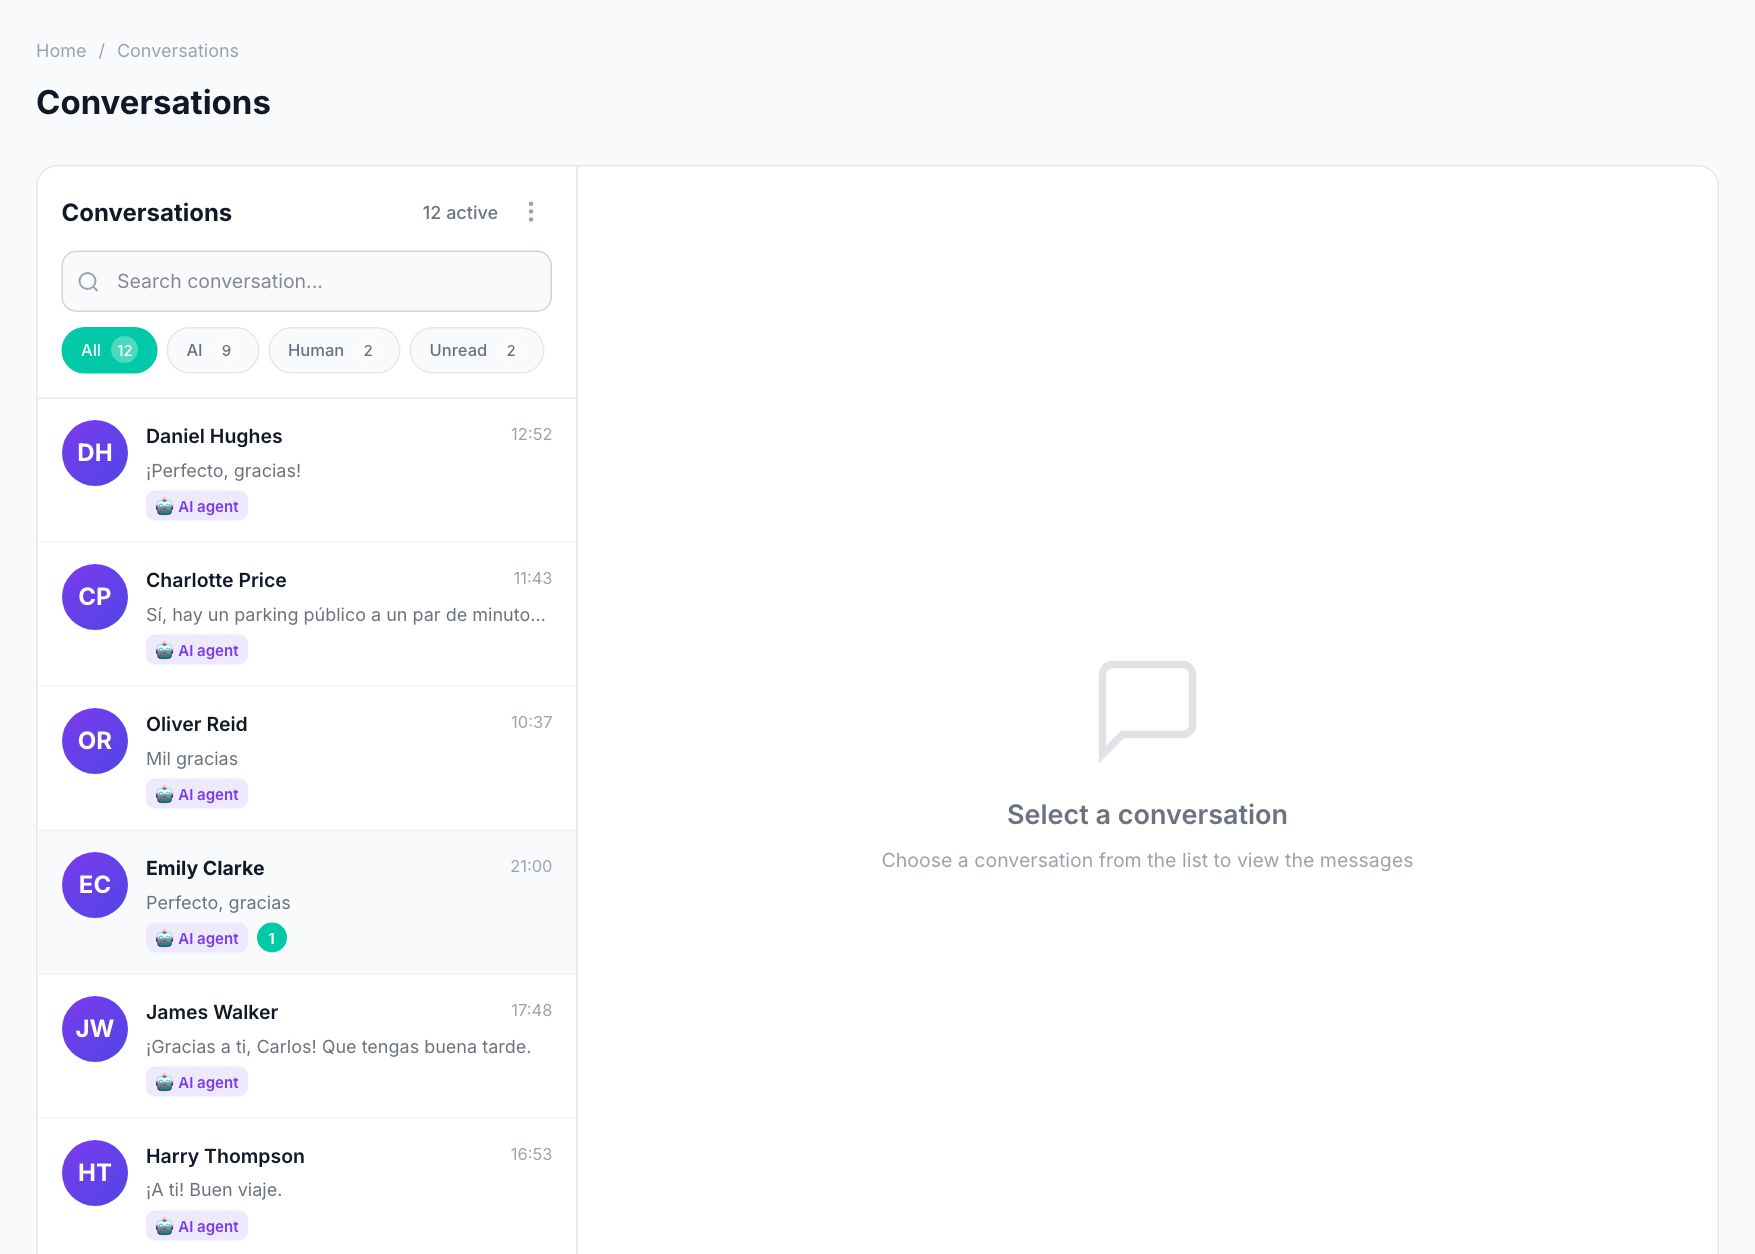Click the '¡Gracias a ti, Carlos!' preview
1755x1254 pixels.
point(338,1047)
